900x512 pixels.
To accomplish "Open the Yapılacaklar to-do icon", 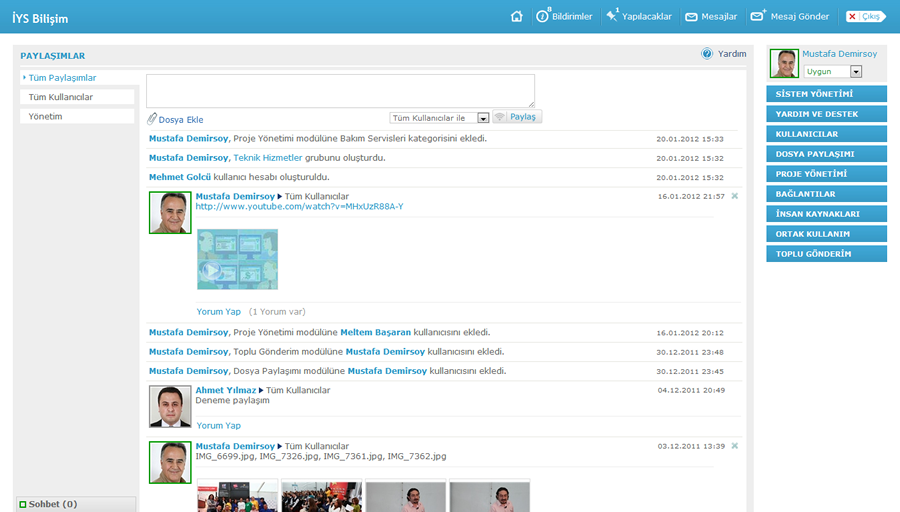I will tap(612, 16).
